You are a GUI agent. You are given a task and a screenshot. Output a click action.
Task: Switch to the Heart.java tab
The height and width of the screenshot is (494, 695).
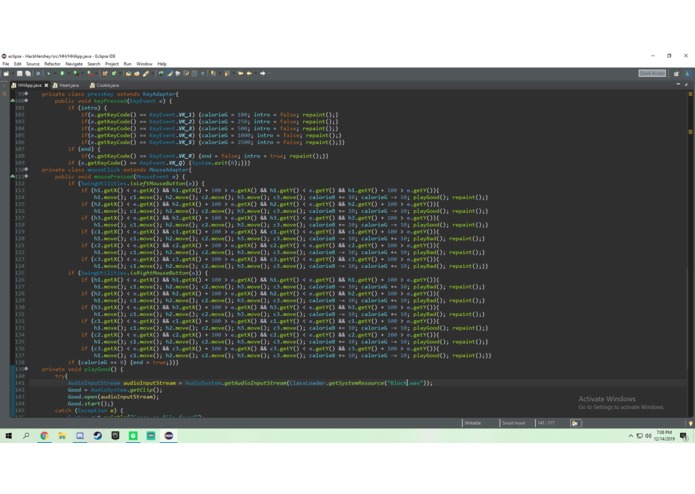tap(66, 85)
